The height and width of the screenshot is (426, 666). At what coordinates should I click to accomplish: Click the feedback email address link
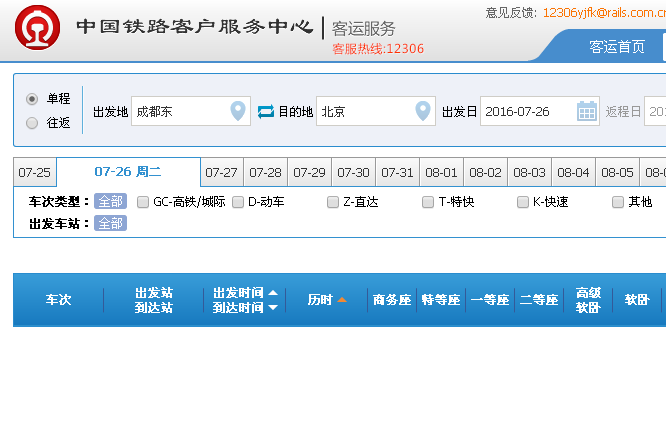[x=604, y=13]
